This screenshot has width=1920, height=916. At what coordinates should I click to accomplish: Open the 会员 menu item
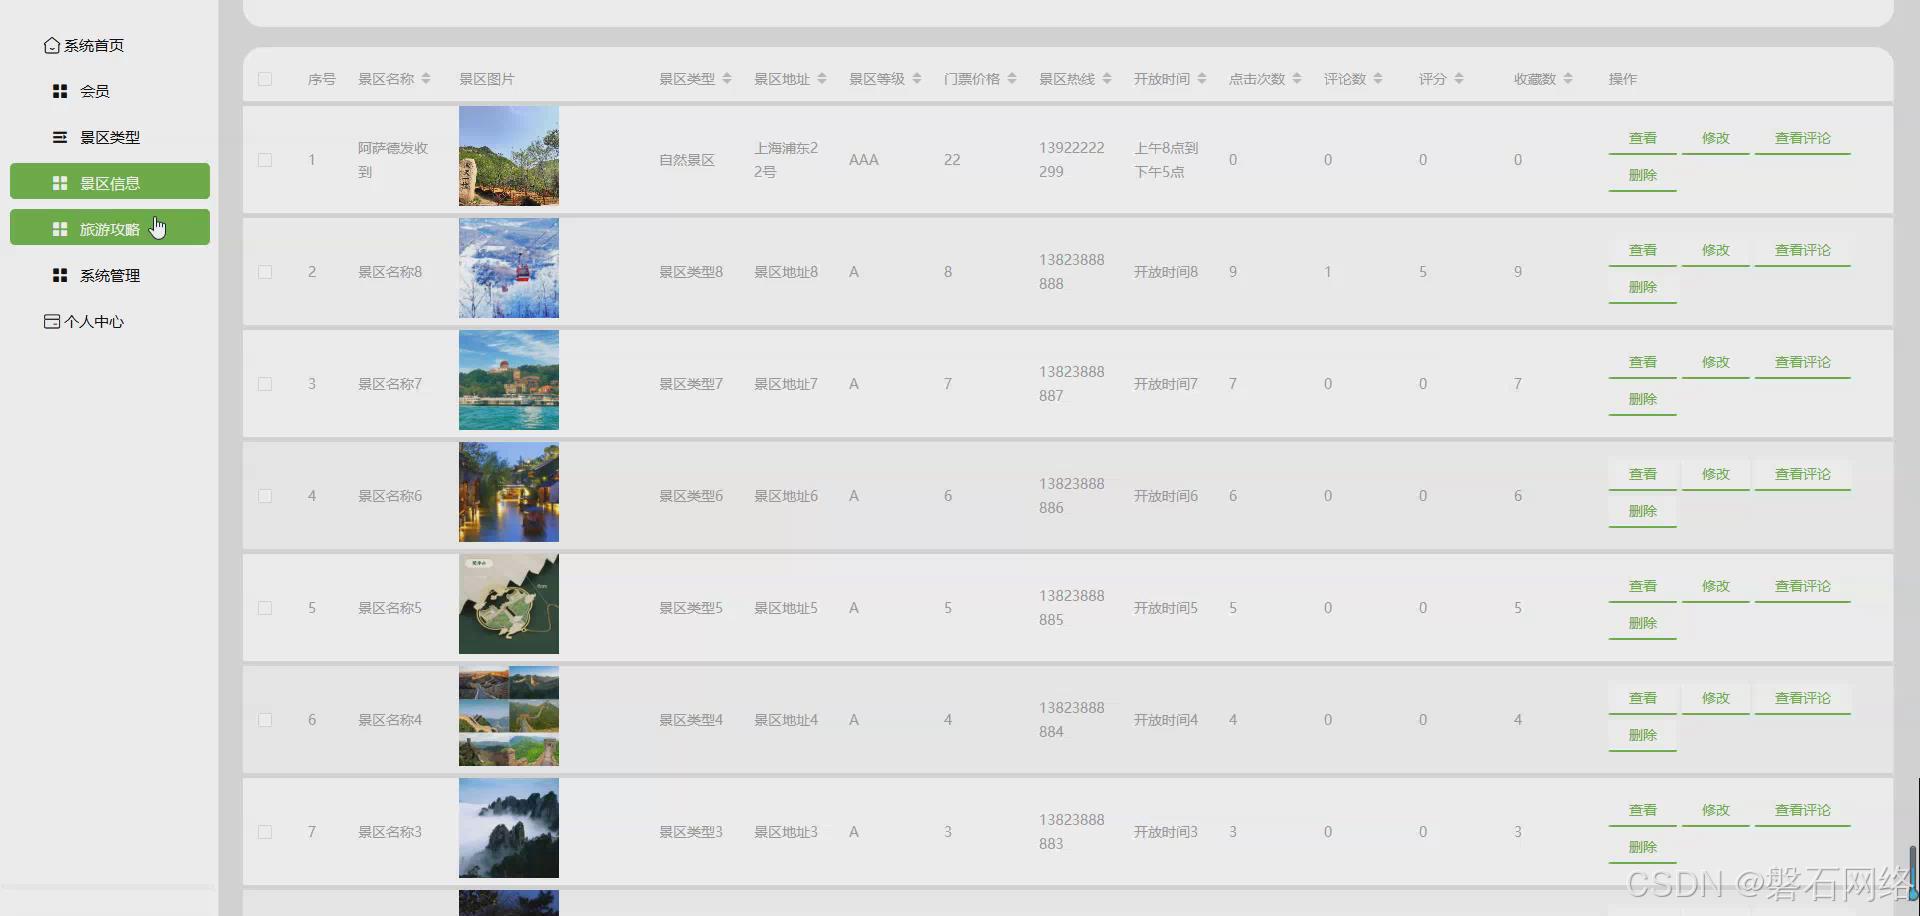tap(110, 91)
